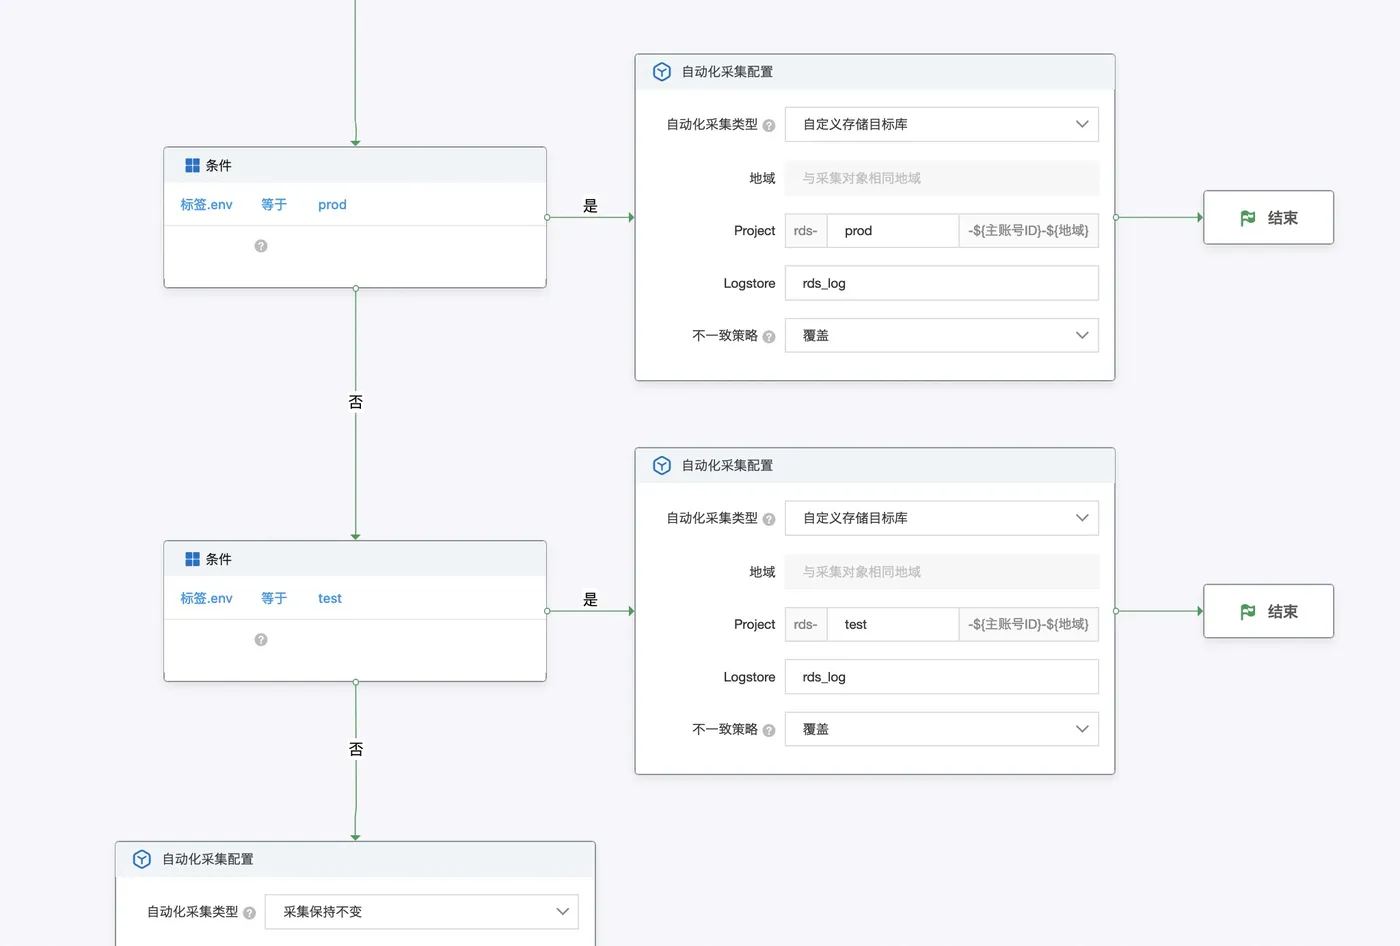Click the -${主账号ID}-${地域} suffix in prod config
This screenshot has width=1400, height=946.
point(1028,230)
